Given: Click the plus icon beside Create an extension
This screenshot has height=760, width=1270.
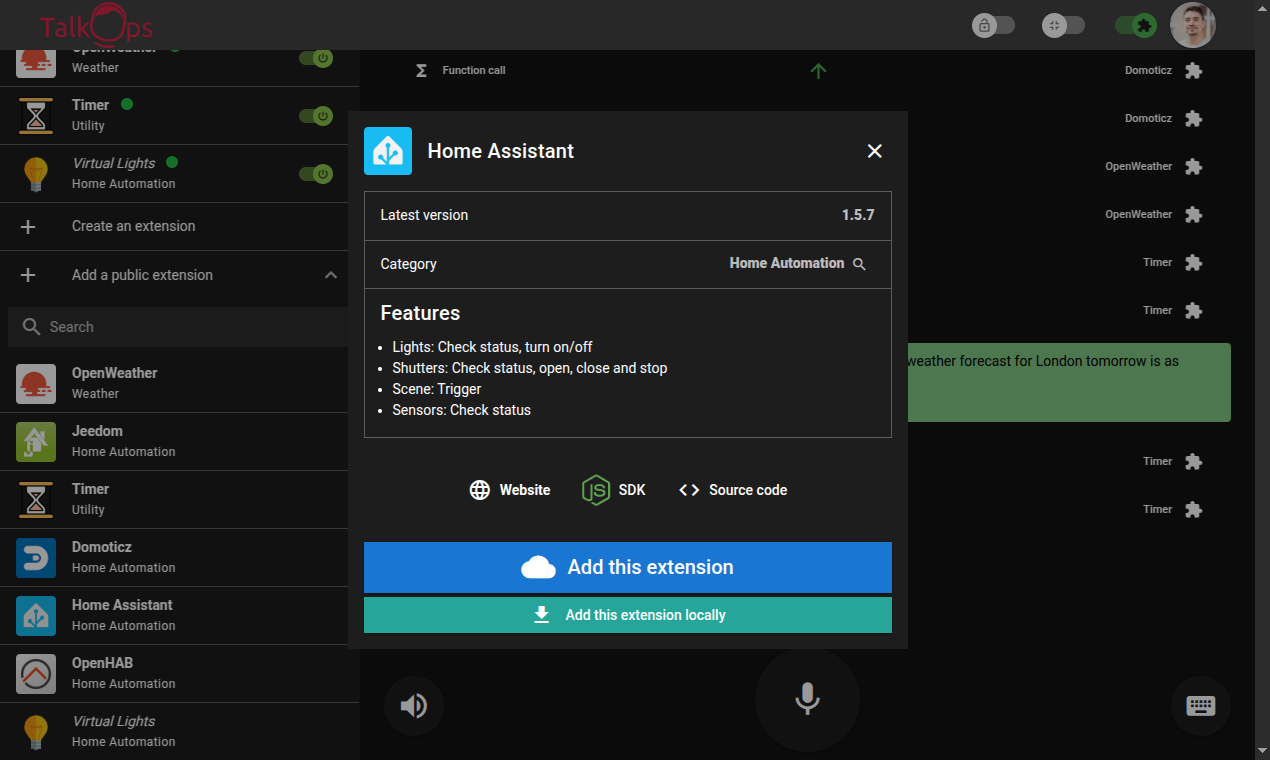Looking at the screenshot, I should click(x=28, y=227).
